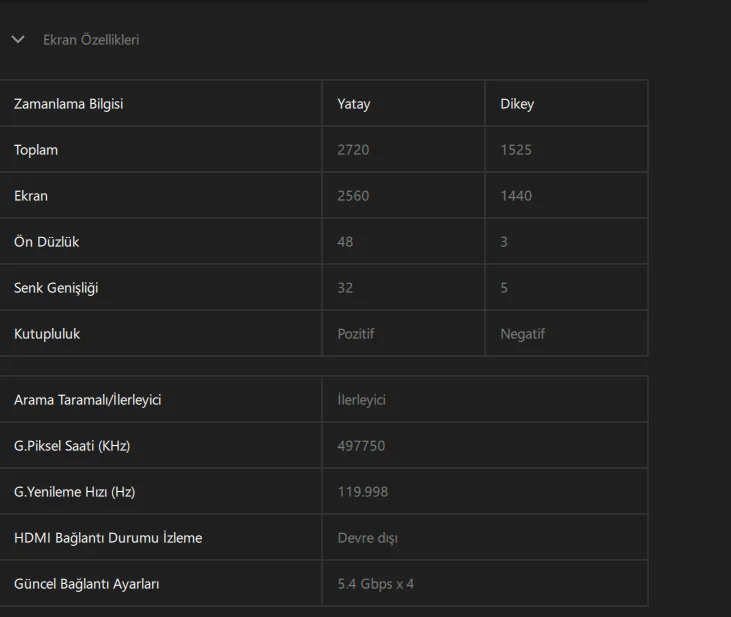The width and height of the screenshot is (731, 617).
Task: Select the Senk Genişliği row label
Action: pos(56,288)
